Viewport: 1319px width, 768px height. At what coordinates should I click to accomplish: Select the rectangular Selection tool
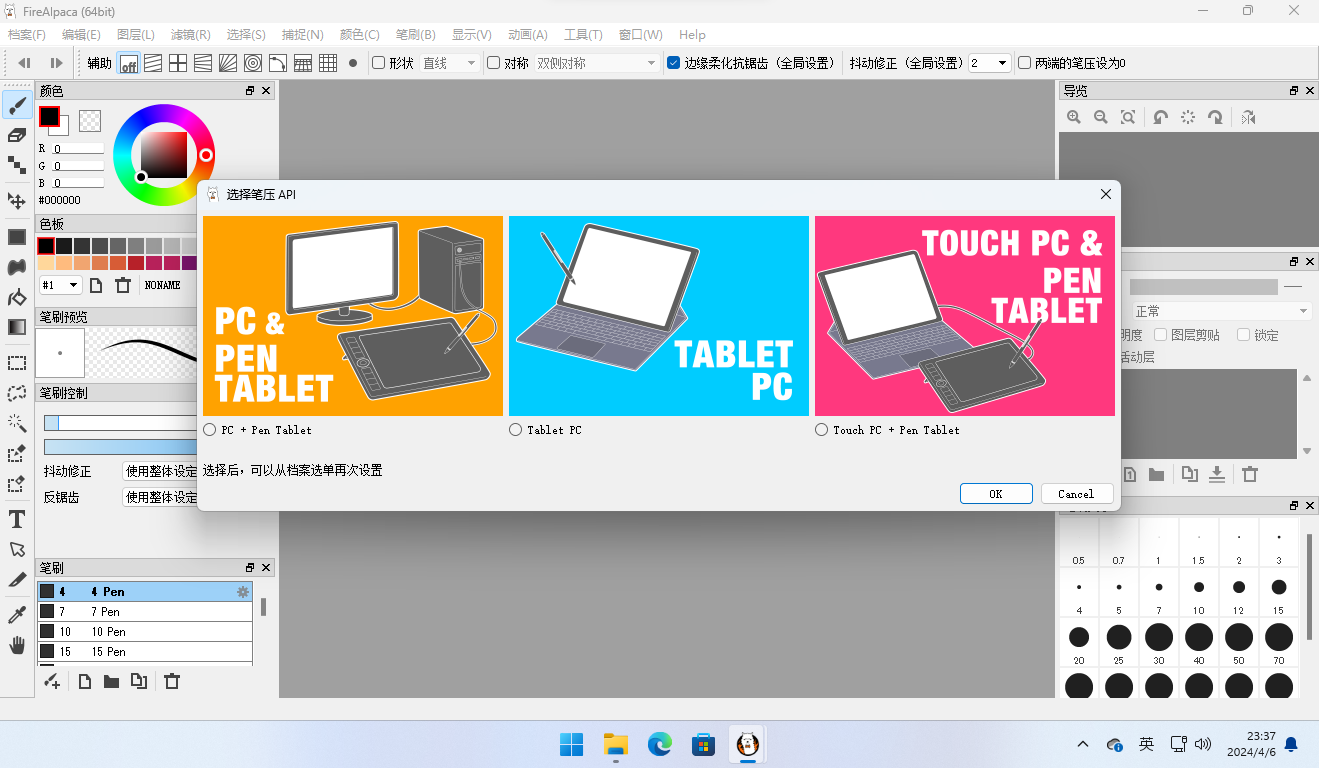coord(17,363)
